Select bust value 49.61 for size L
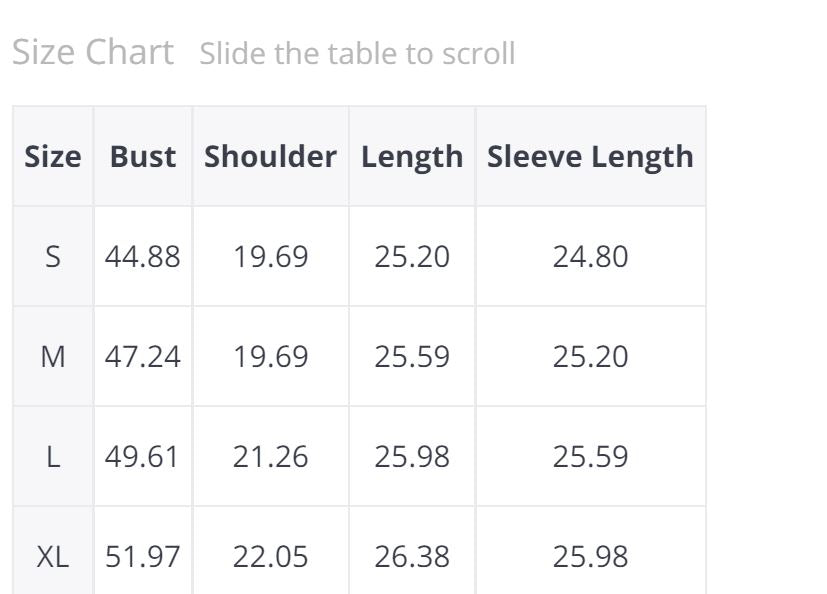Viewport: 827px width, 594px height. tap(143, 457)
